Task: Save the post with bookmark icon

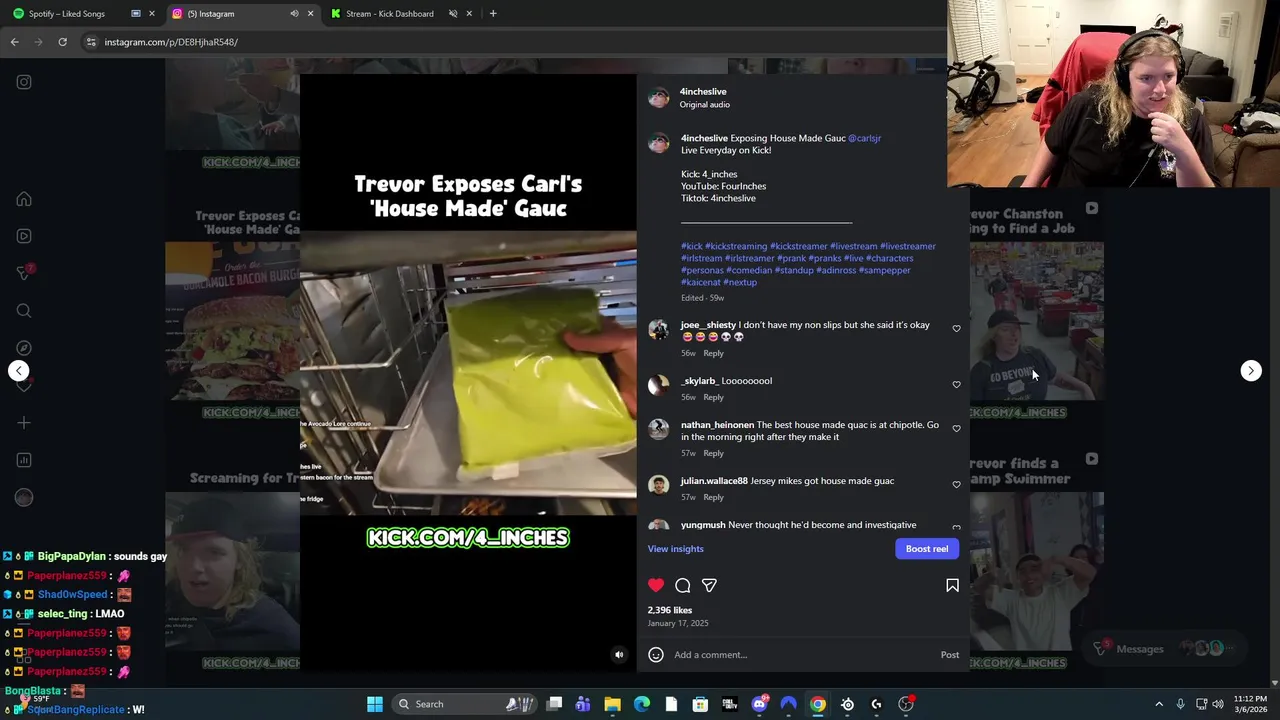Action: coord(952,585)
